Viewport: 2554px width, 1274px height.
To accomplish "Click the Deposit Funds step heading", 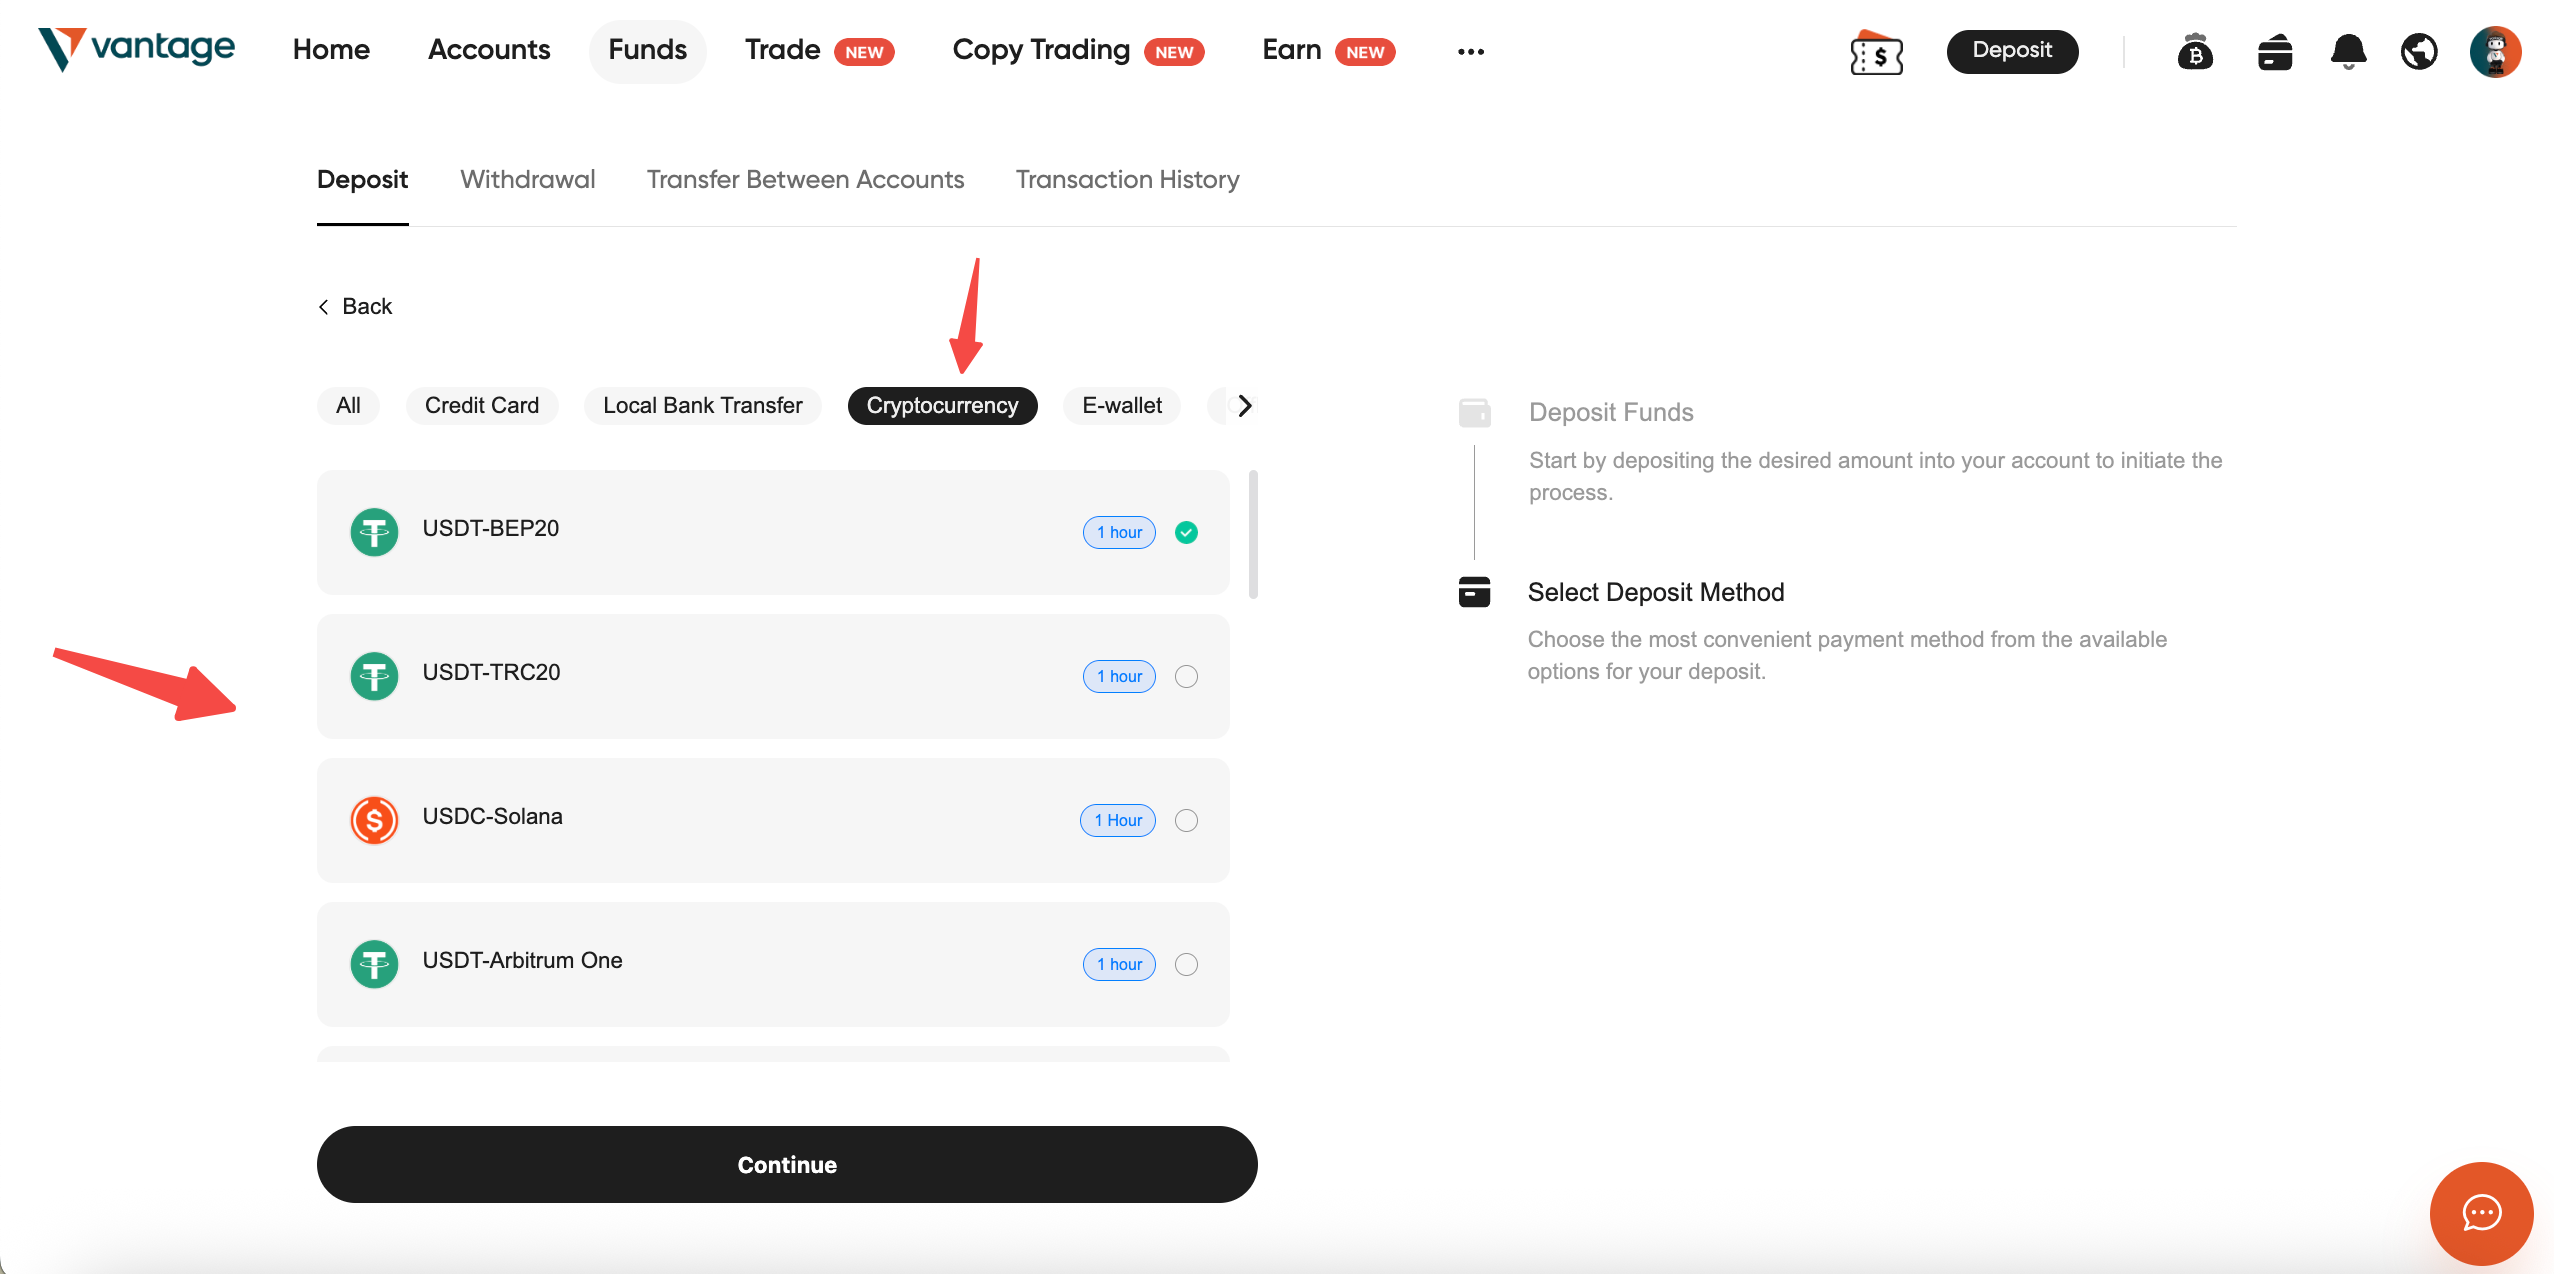I will point(1611,412).
